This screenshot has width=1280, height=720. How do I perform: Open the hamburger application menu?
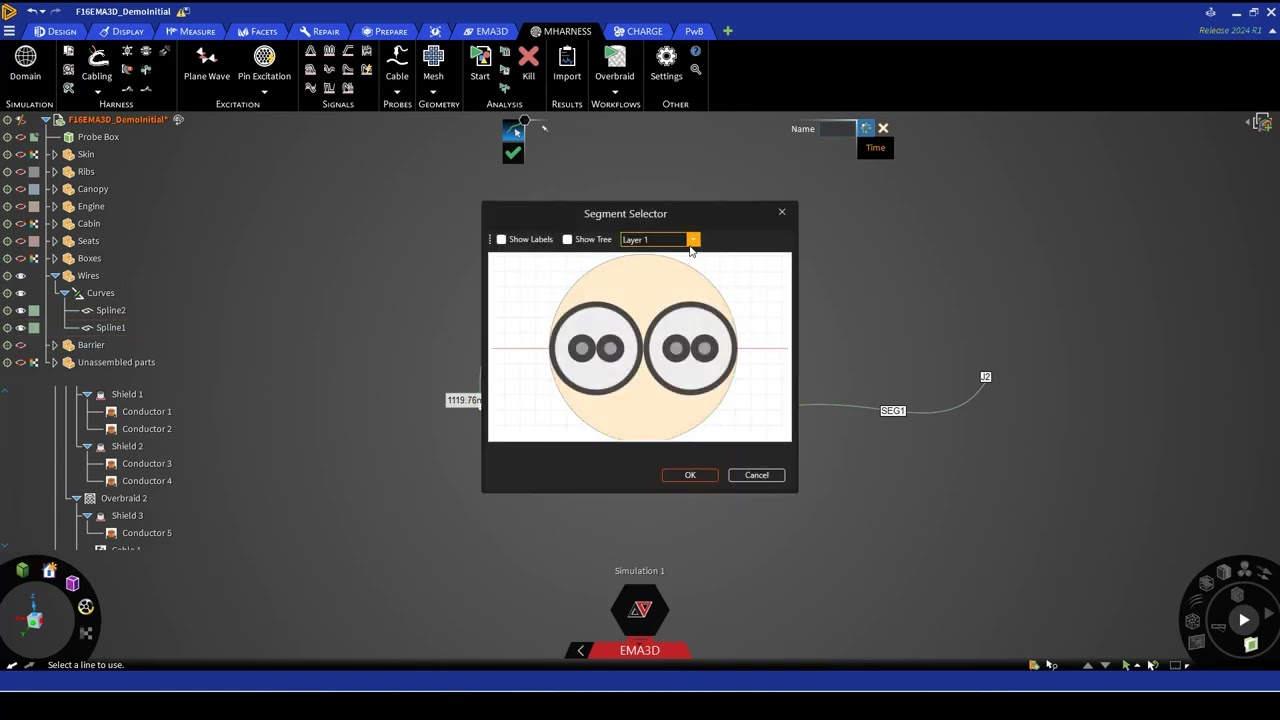point(9,31)
